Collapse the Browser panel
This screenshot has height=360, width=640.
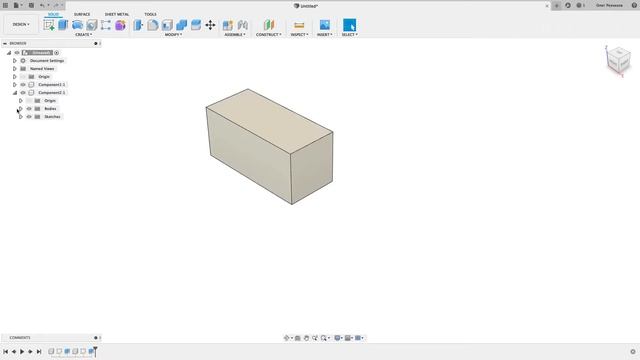5,43
